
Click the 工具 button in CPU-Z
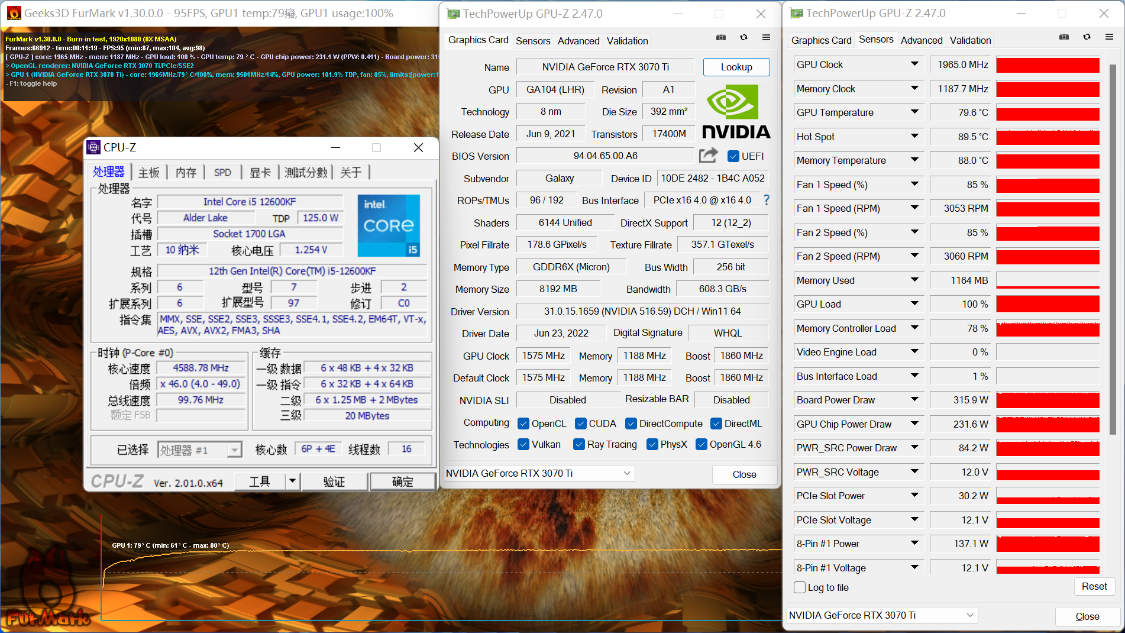point(259,482)
